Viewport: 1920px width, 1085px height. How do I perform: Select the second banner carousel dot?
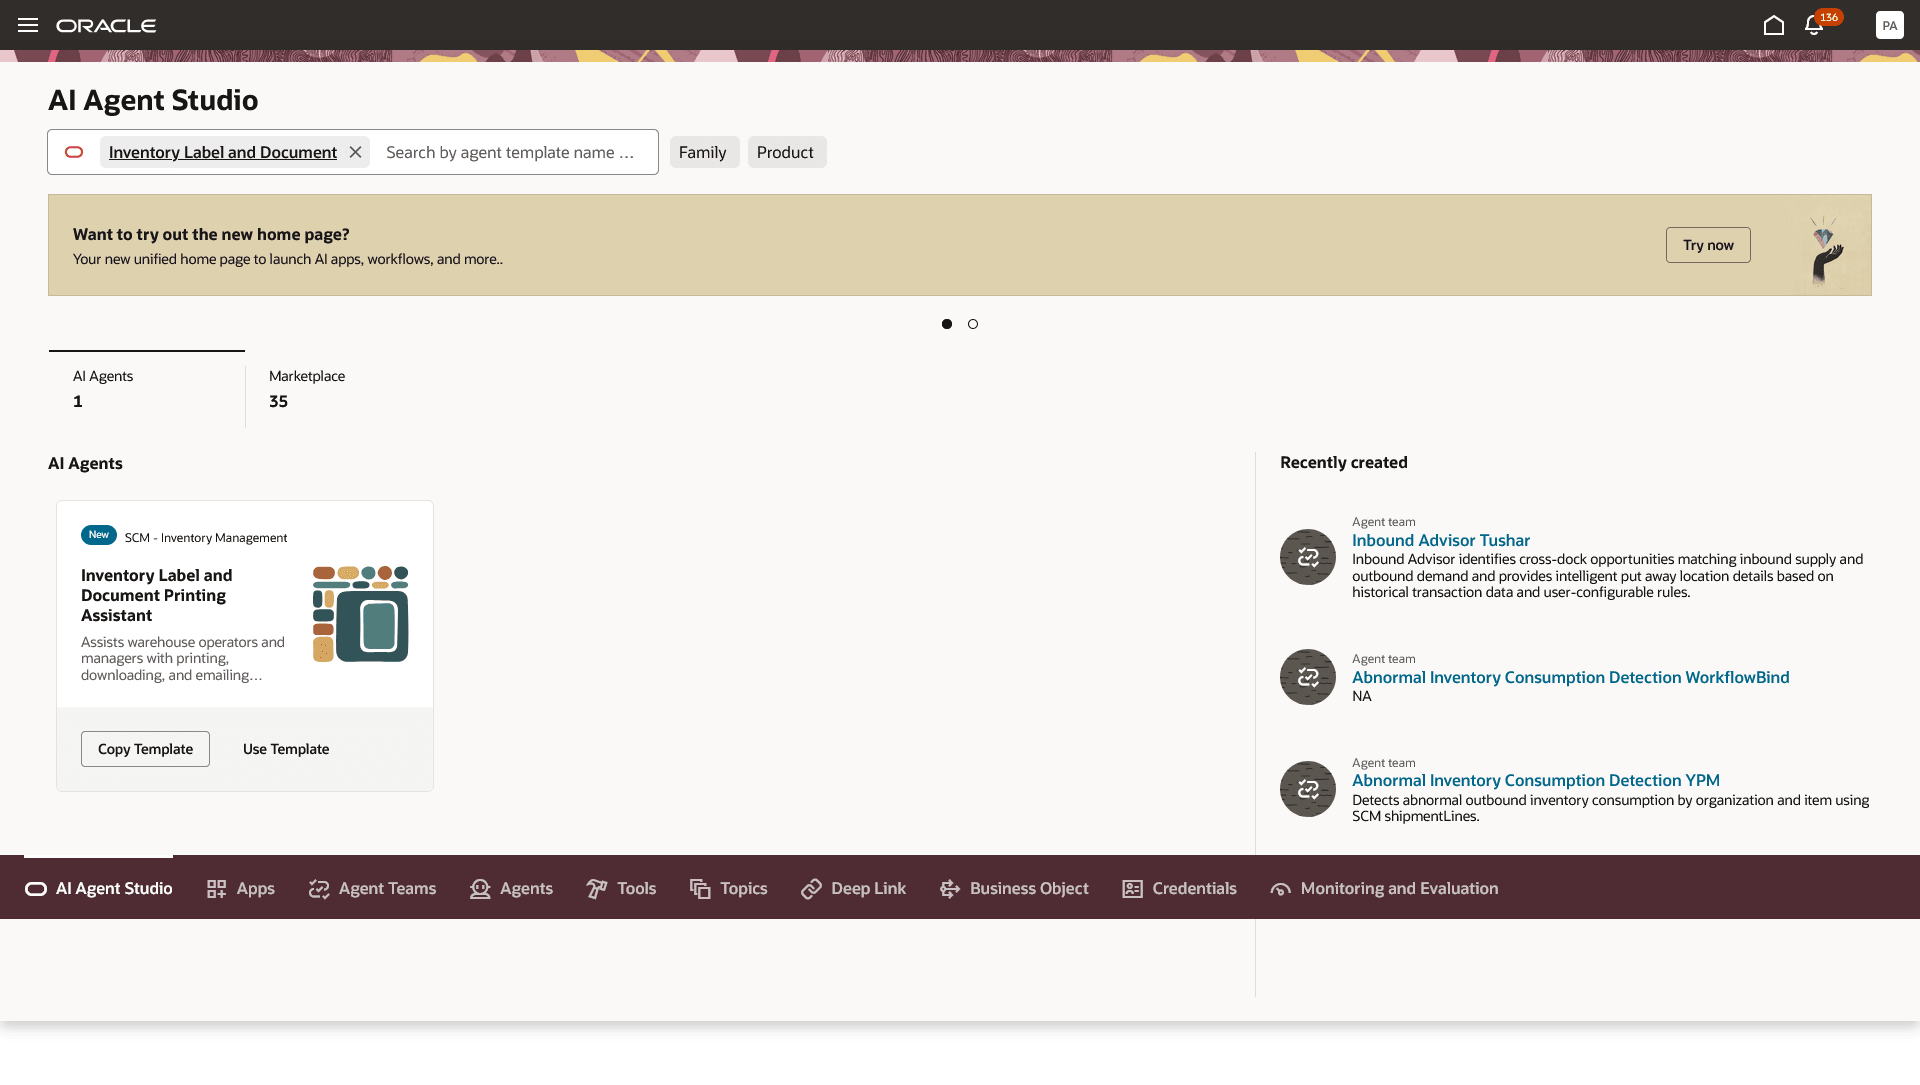click(x=973, y=324)
